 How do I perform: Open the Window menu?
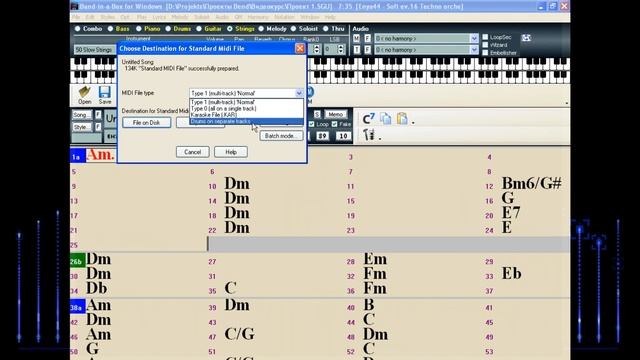coord(310,17)
